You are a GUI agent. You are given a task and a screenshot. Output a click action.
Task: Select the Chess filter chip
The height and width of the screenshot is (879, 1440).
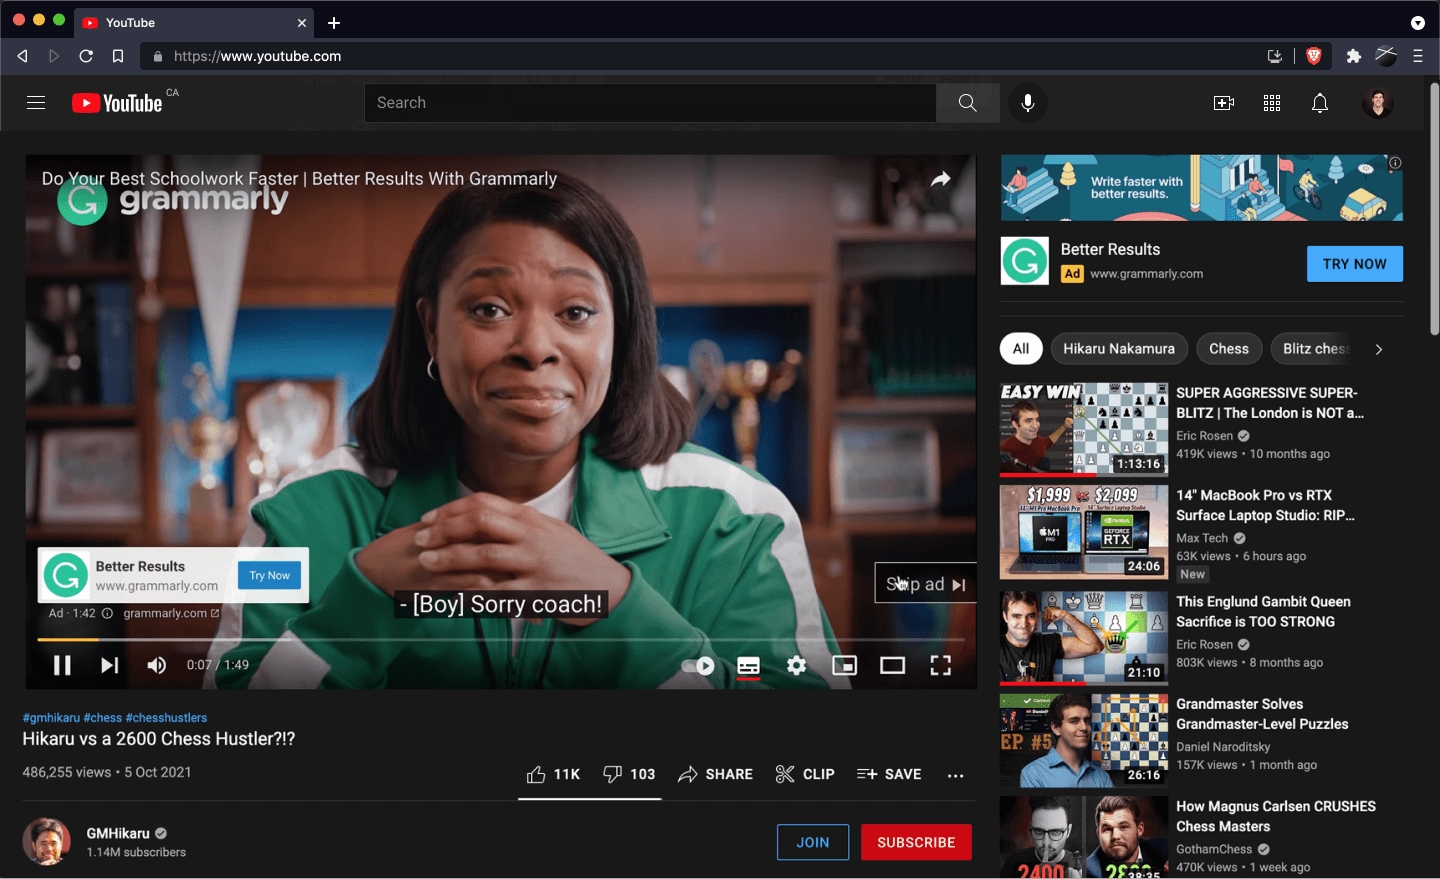pyautogui.click(x=1229, y=349)
